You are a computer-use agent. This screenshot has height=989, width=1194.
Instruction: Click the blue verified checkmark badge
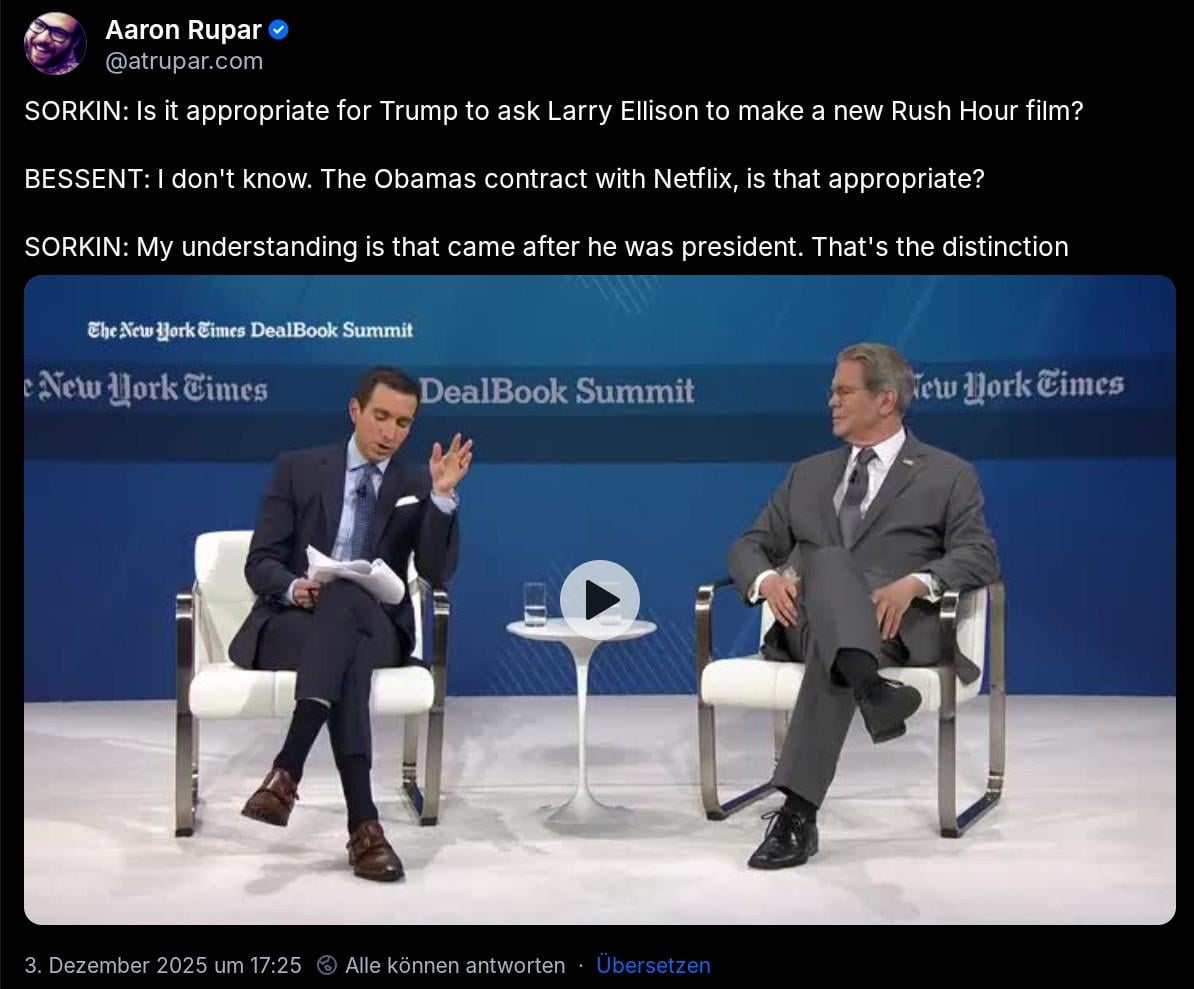point(279,30)
